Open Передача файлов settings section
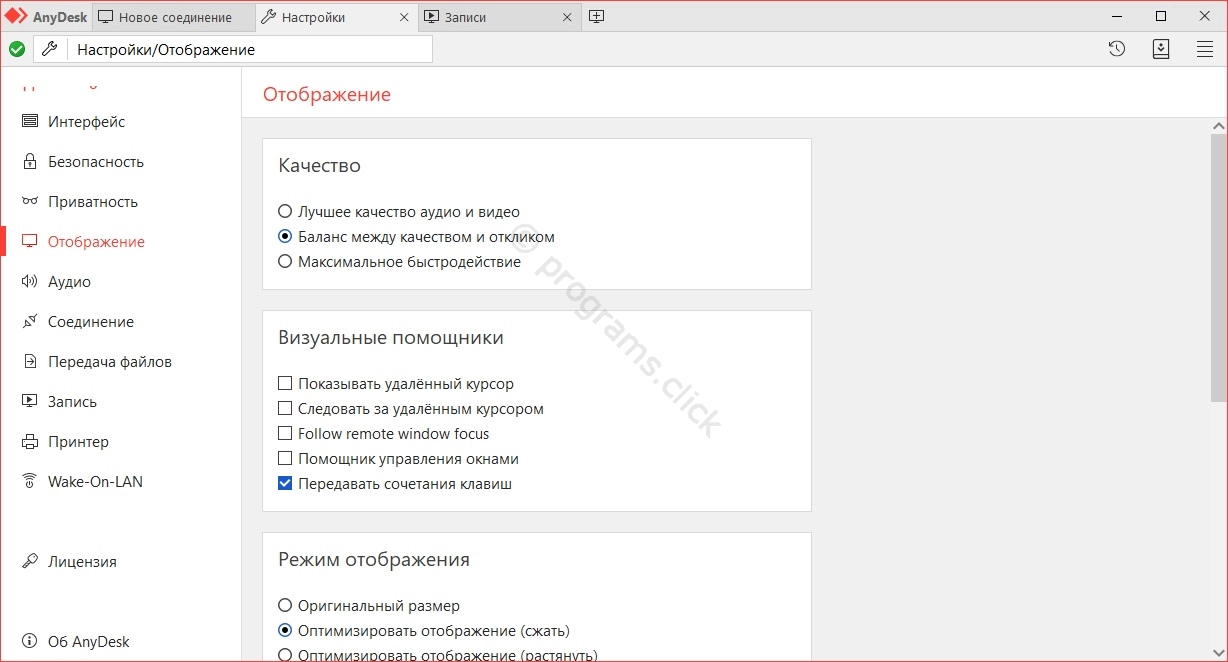The image size is (1228, 662). click(110, 362)
